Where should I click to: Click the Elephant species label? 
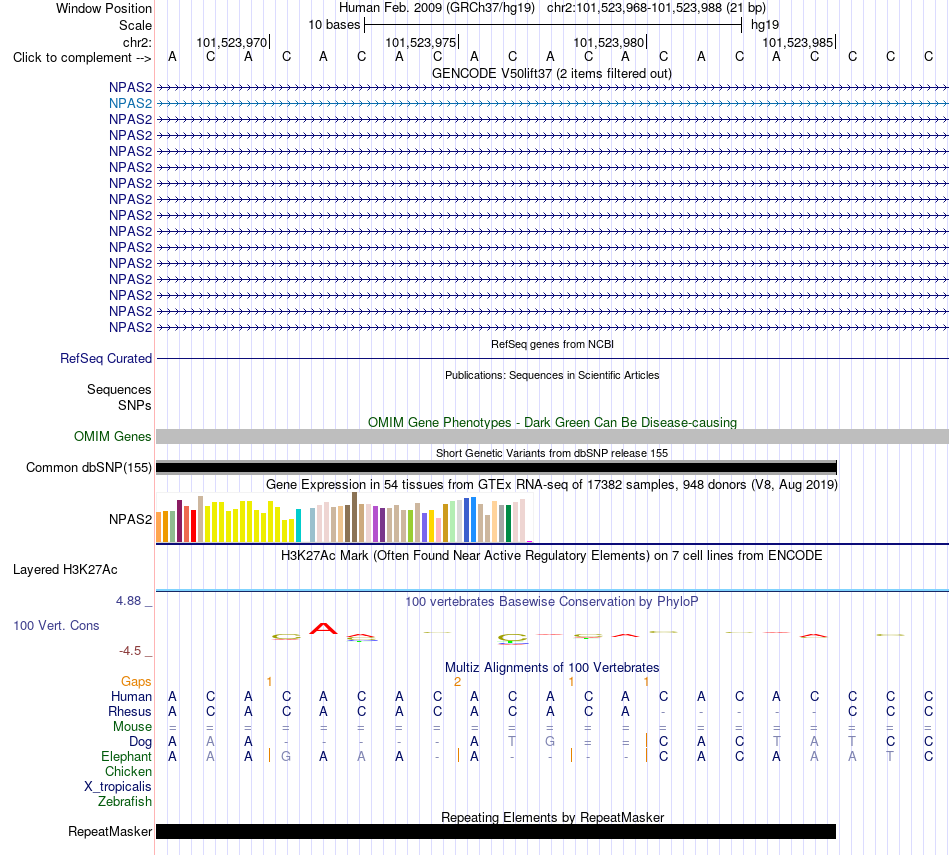pyautogui.click(x=126, y=757)
